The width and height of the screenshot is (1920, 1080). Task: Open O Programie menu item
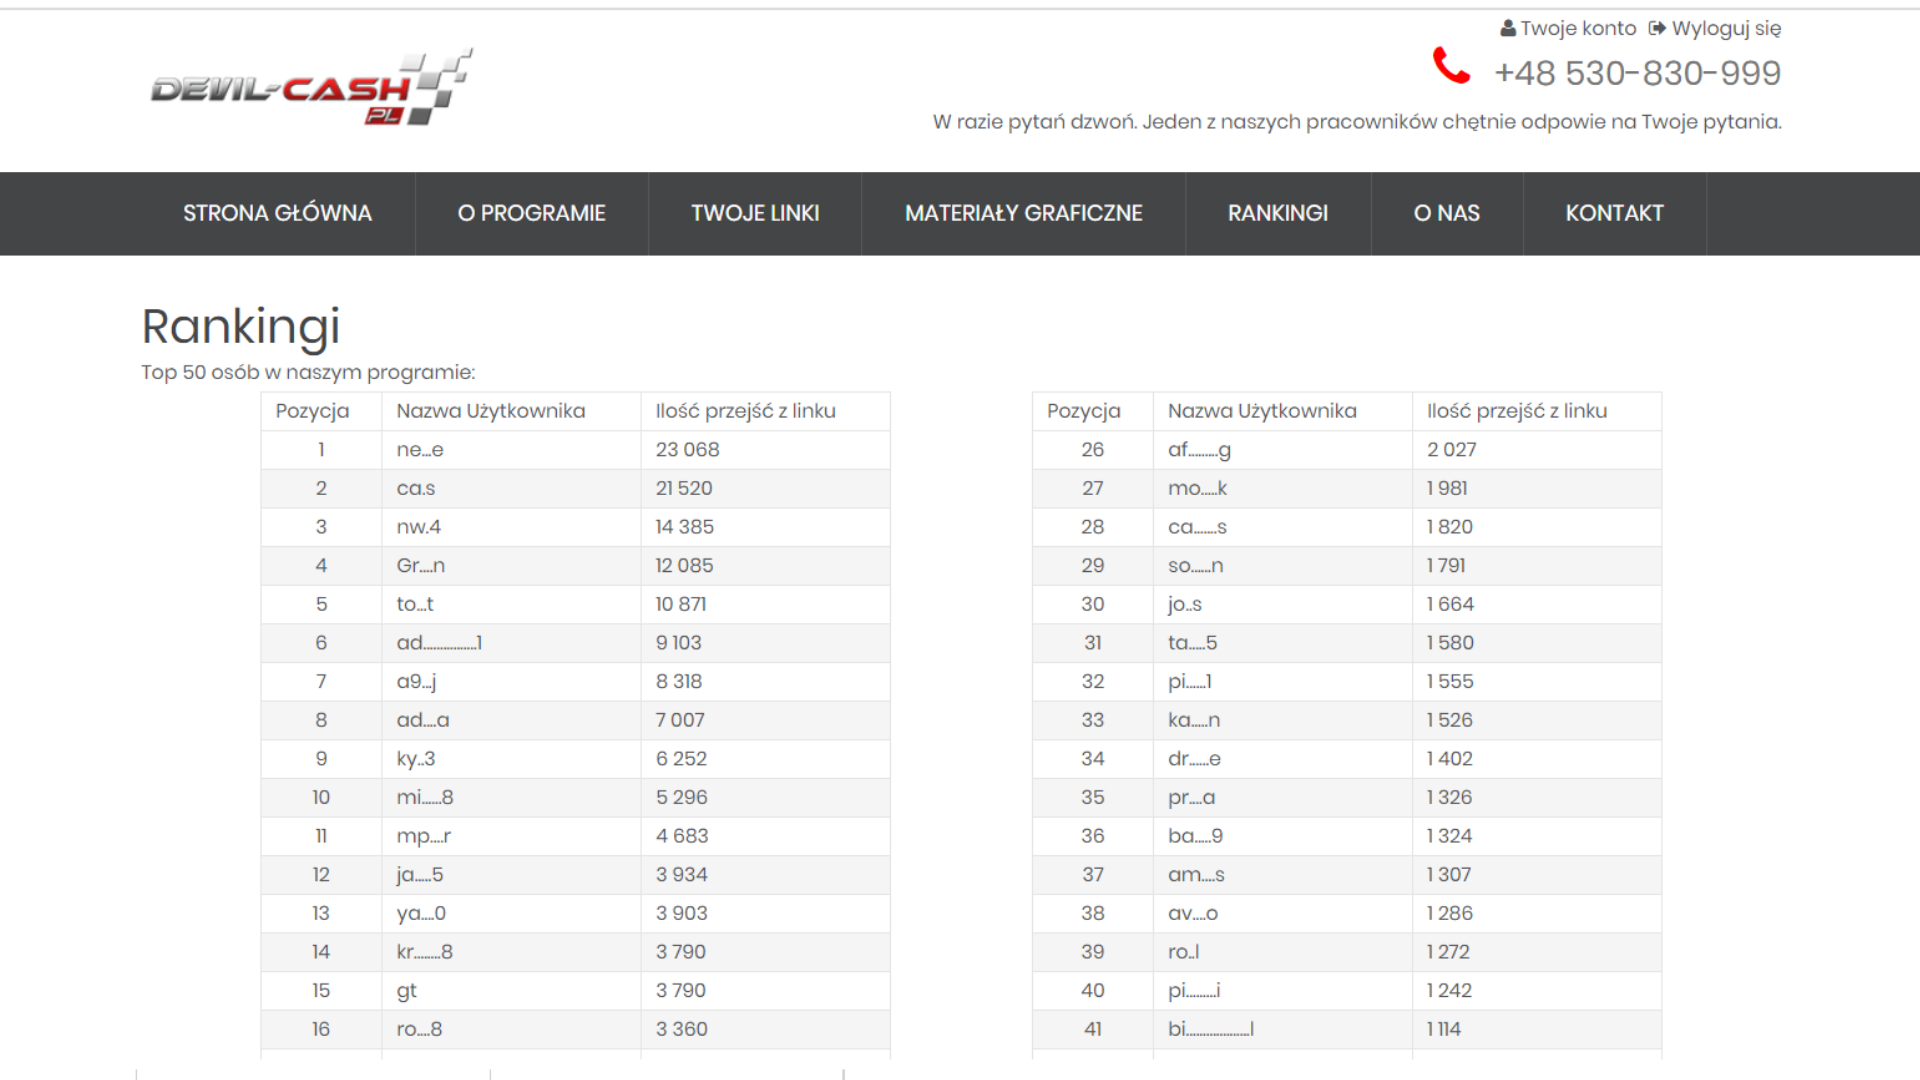[532, 213]
